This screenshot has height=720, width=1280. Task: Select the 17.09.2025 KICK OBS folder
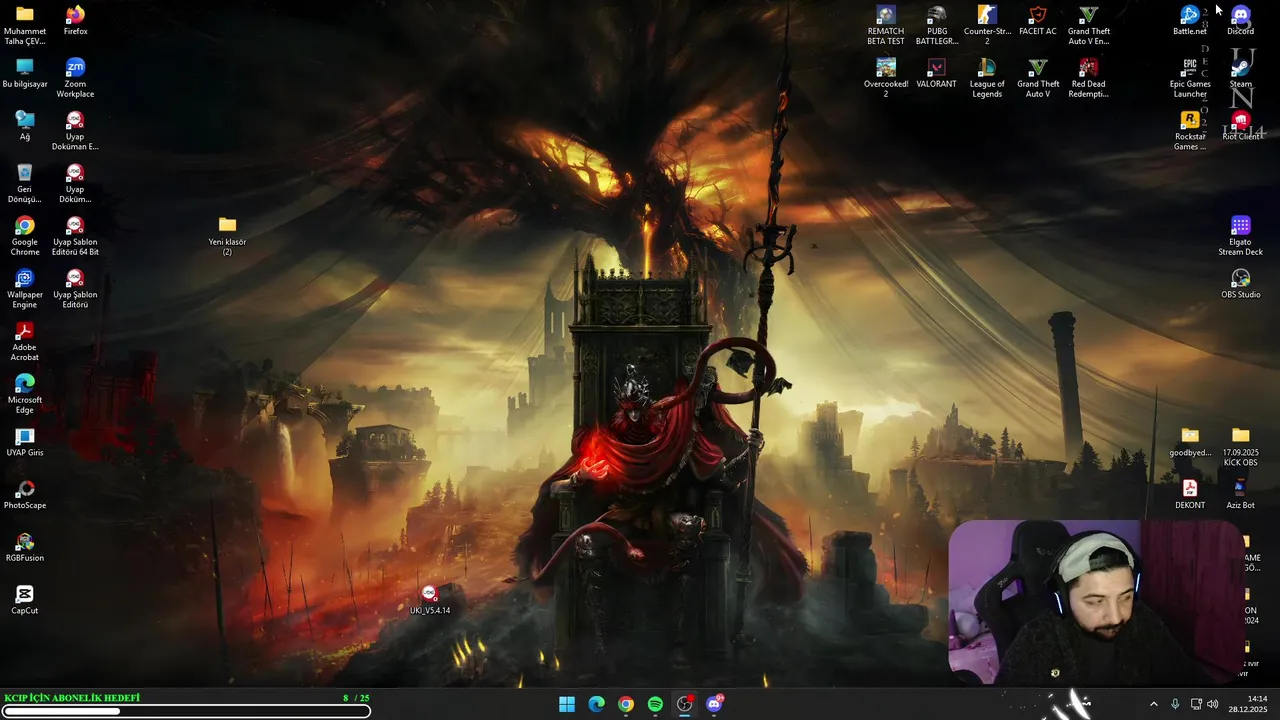[x=1241, y=447]
